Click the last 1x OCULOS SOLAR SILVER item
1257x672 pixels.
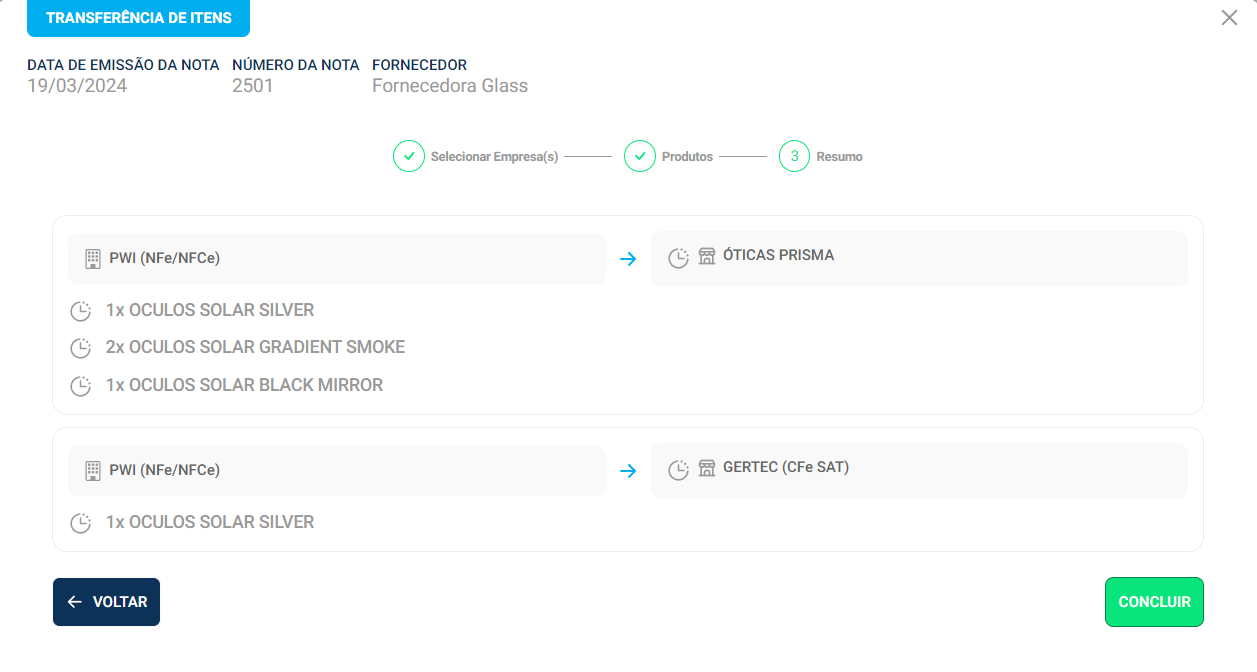pyautogui.click(x=210, y=522)
